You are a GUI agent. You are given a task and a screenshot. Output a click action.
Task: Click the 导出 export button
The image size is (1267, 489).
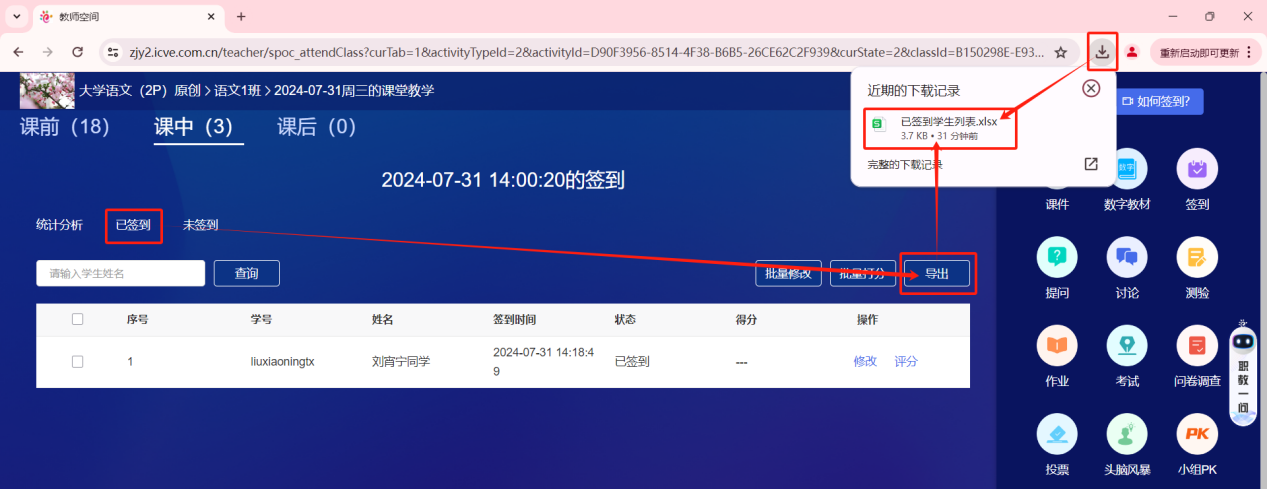pos(936,273)
